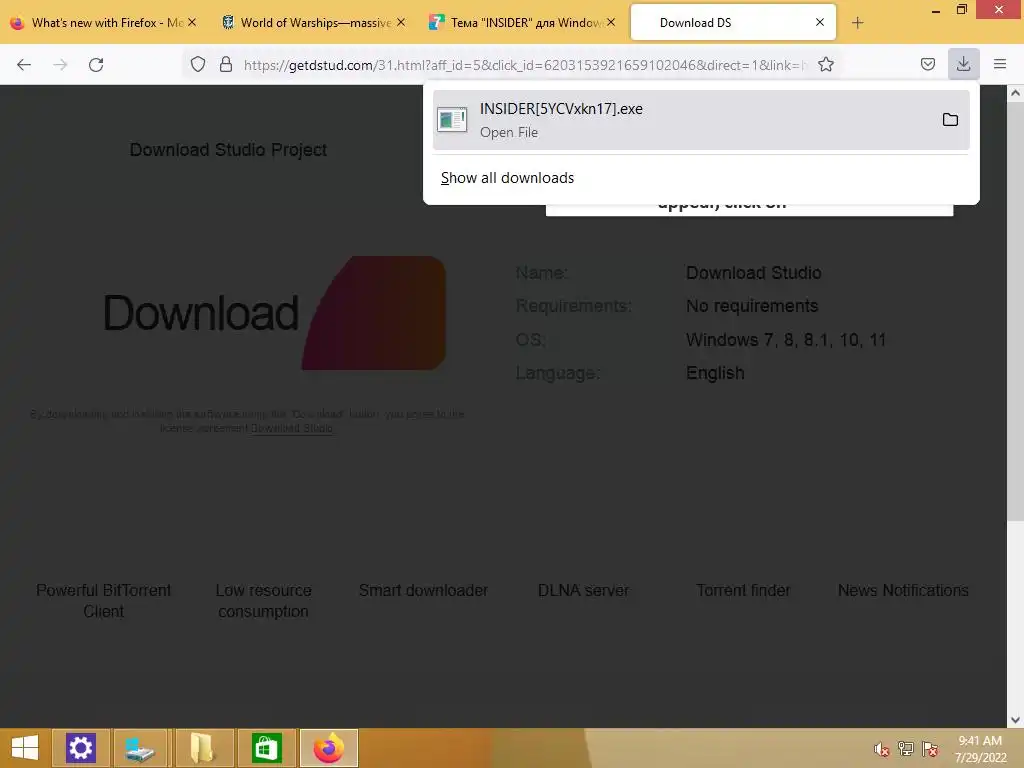Click the big Download button graphic
Viewport: 1024px width, 768px height.
pos(275,313)
